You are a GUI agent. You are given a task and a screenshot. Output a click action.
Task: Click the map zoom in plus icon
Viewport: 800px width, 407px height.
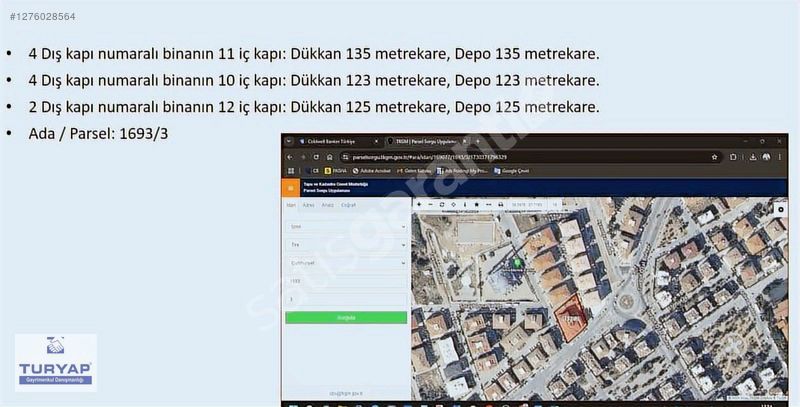tap(418, 204)
